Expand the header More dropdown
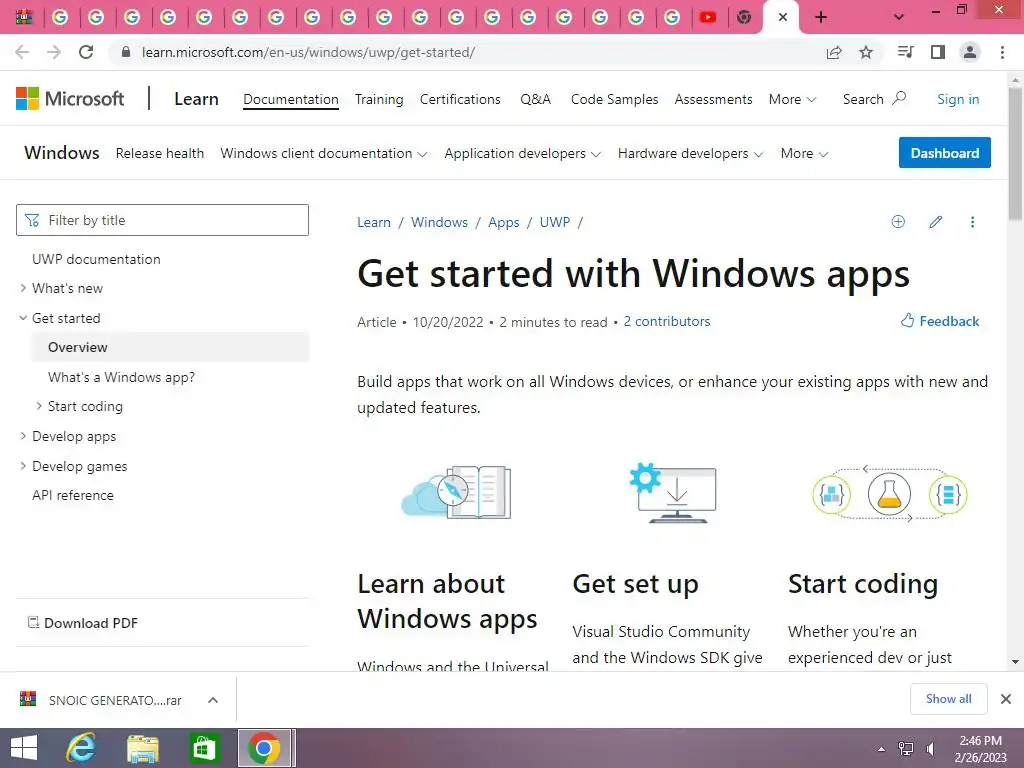Screen dimensions: 1024x768 792,99
